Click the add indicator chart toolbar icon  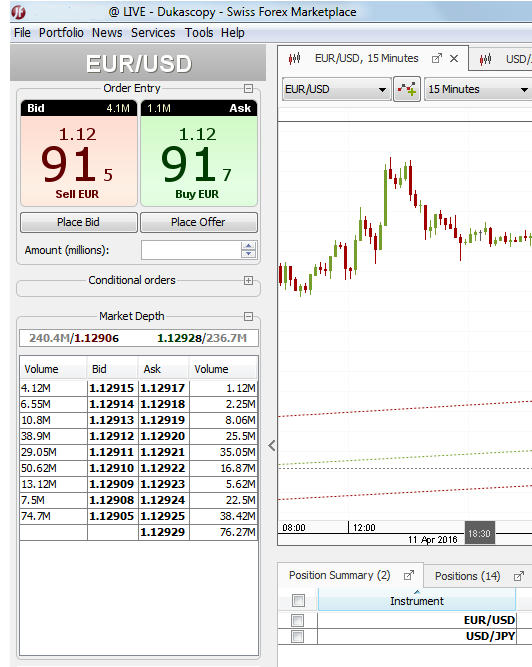407,89
